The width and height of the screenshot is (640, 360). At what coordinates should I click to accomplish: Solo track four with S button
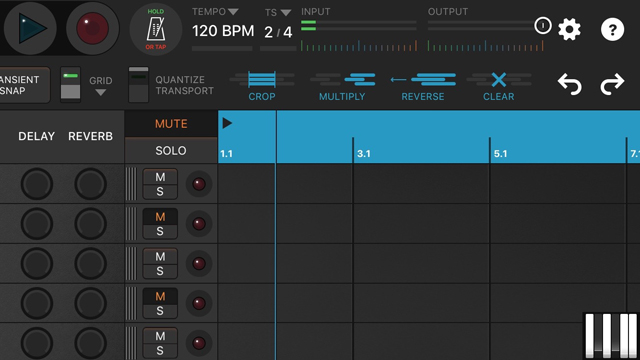tap(160, 311)
